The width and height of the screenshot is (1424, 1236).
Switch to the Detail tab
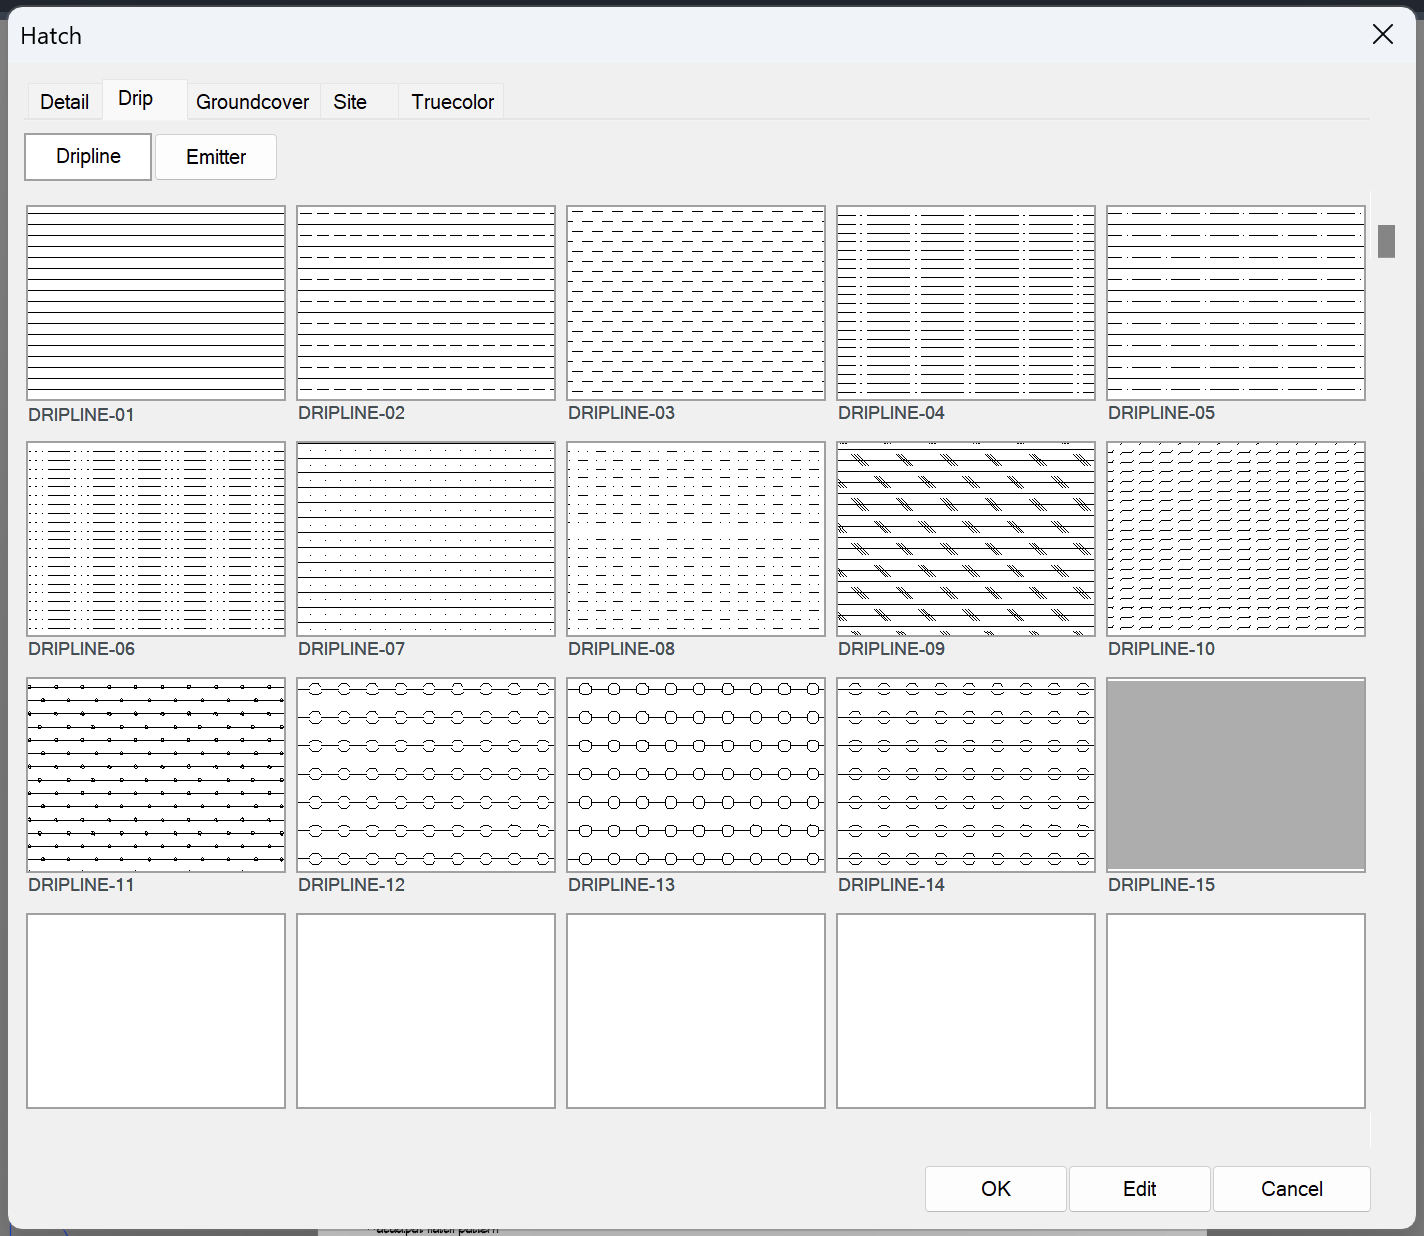pos(65,102)
